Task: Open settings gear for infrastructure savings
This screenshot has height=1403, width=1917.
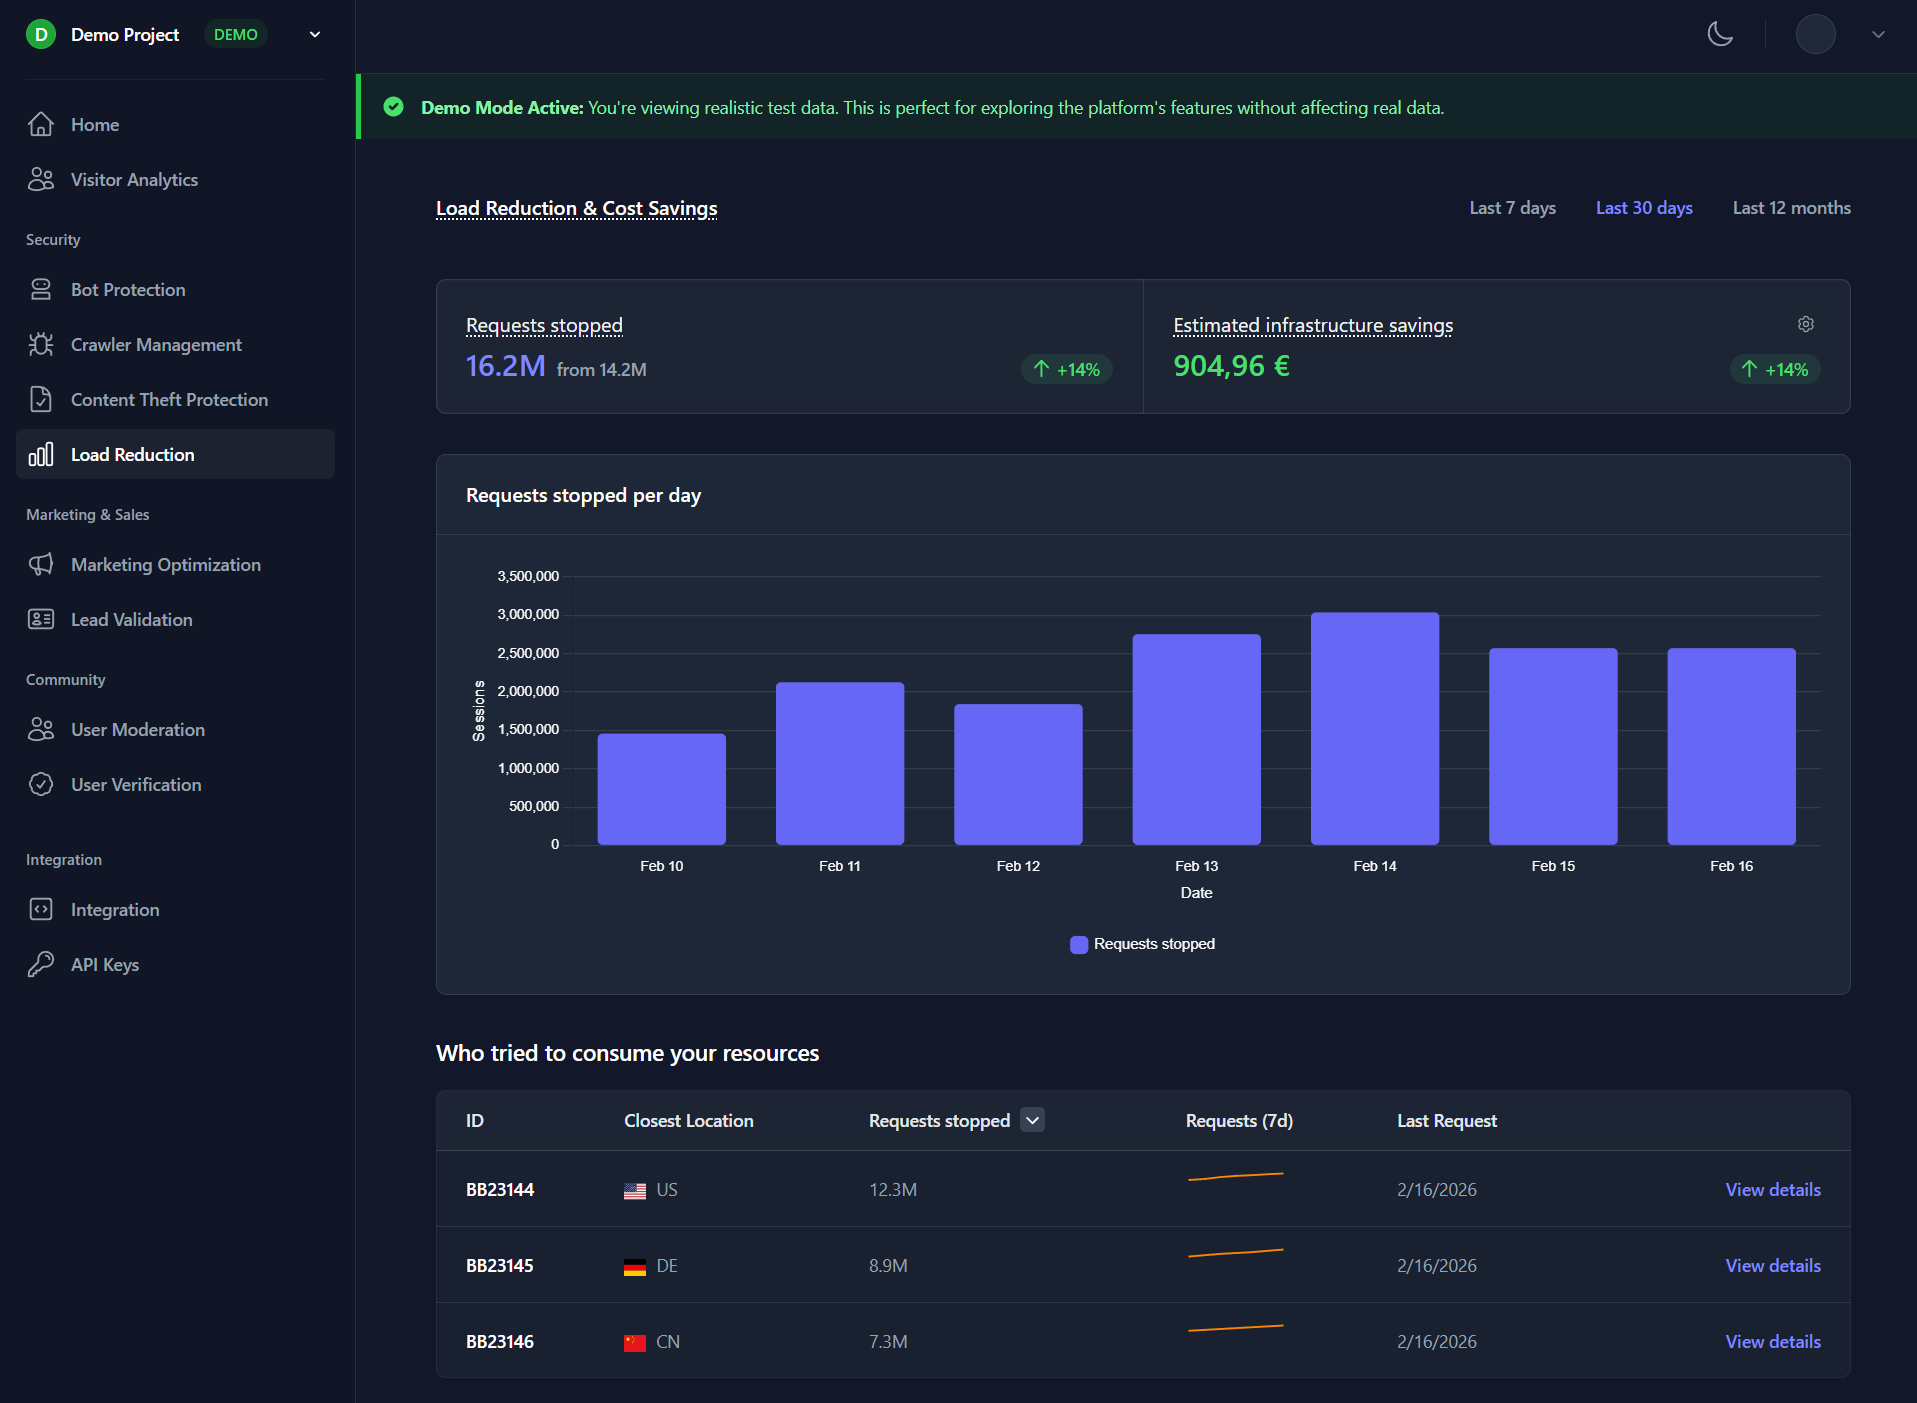Action: point(1805,324)
